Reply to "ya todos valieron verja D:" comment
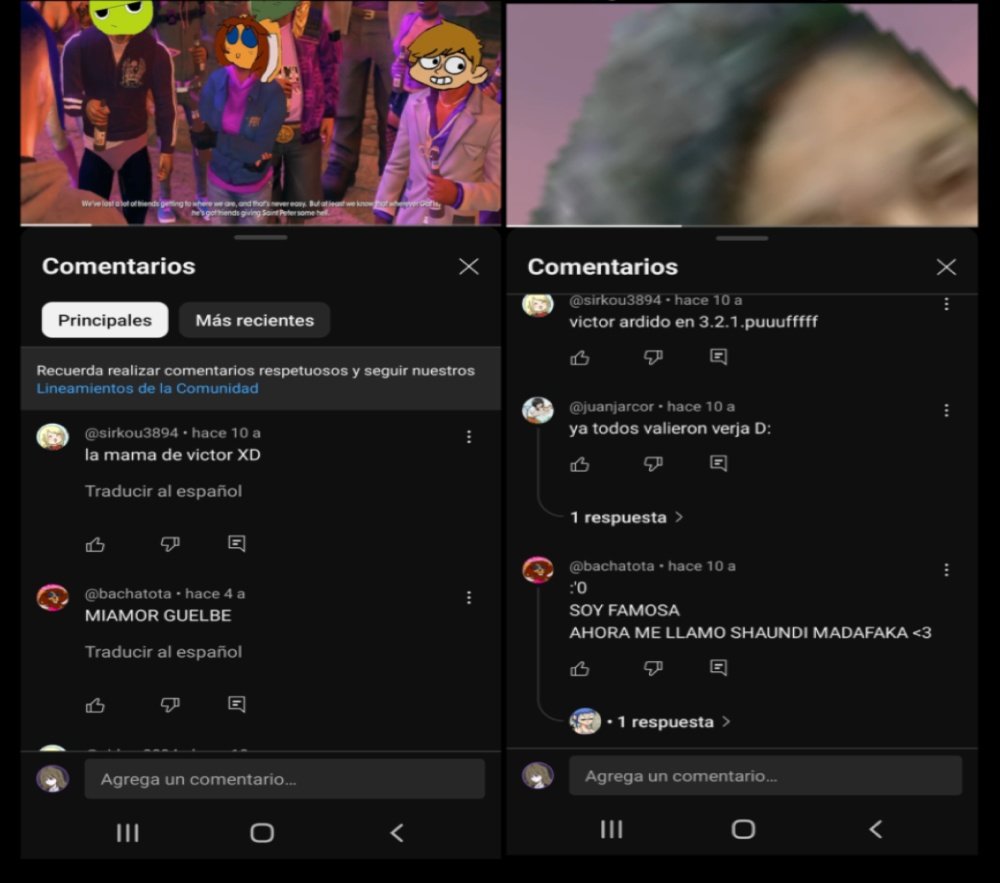The height and width of the screenshot is (883, 1000). click(719, 463)
